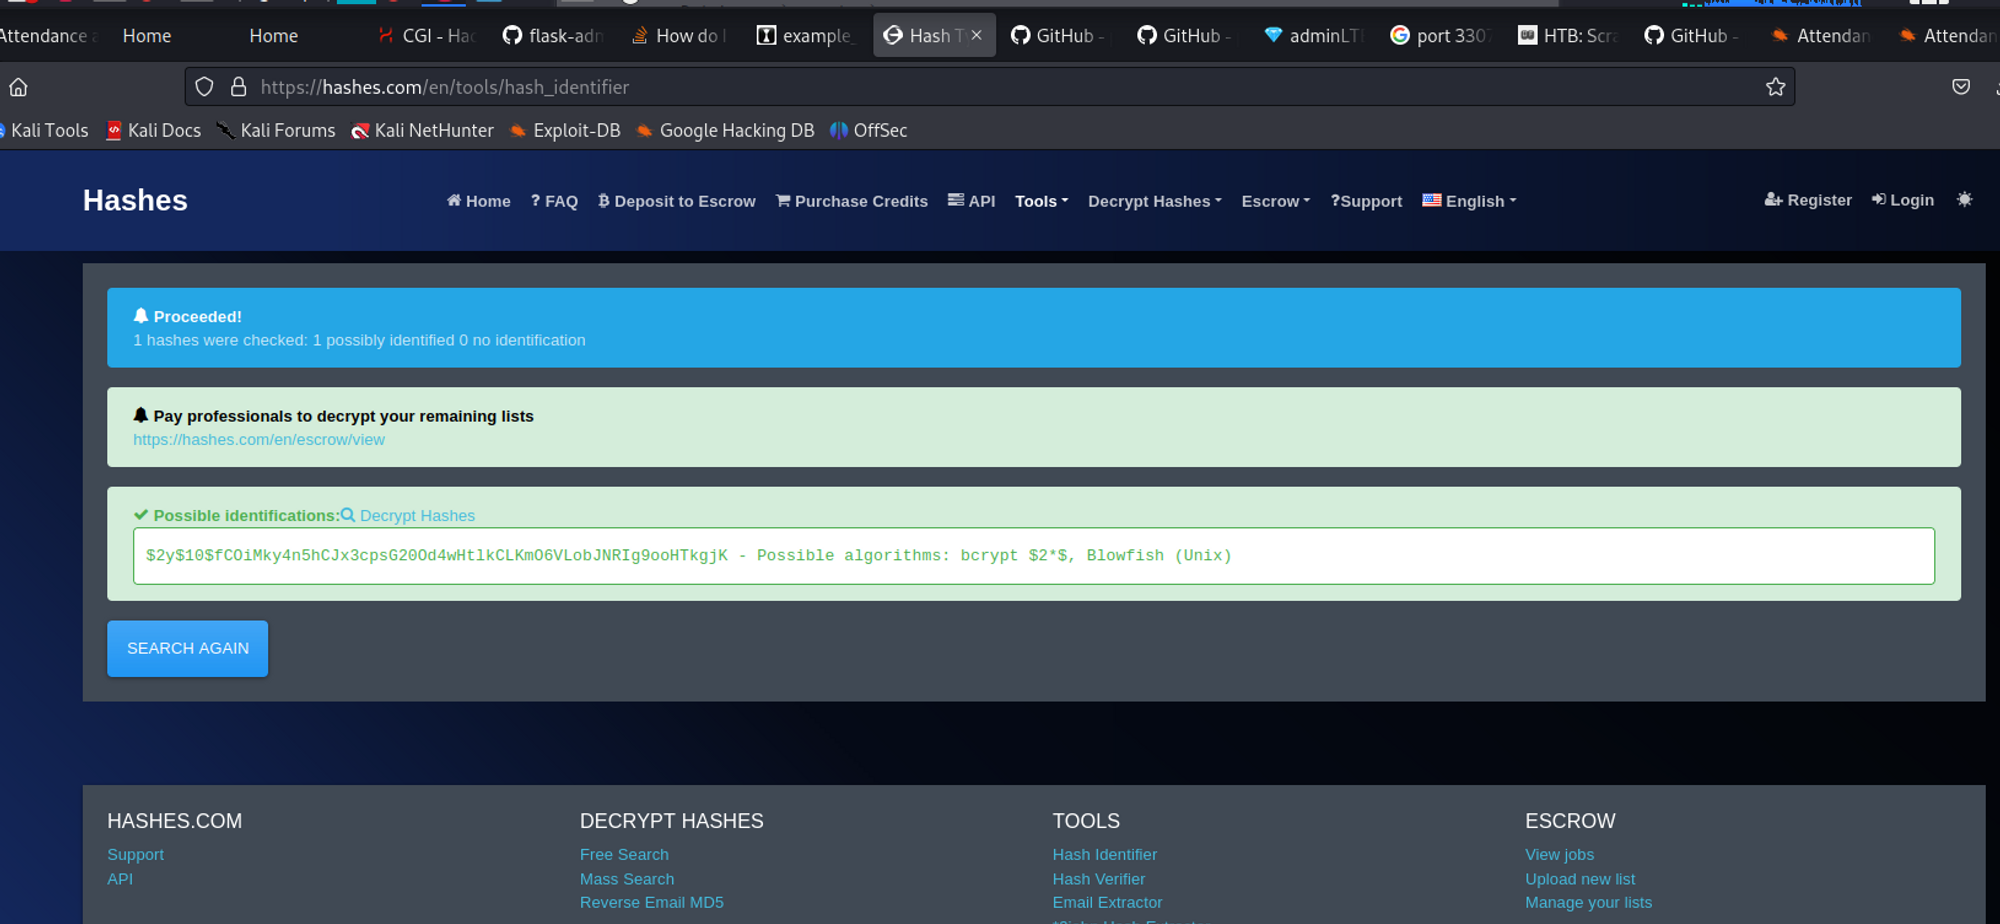The width and height of the screenshot is (2000, 924).
Task: Open the Free Search footer link
Action: point(624,854)
